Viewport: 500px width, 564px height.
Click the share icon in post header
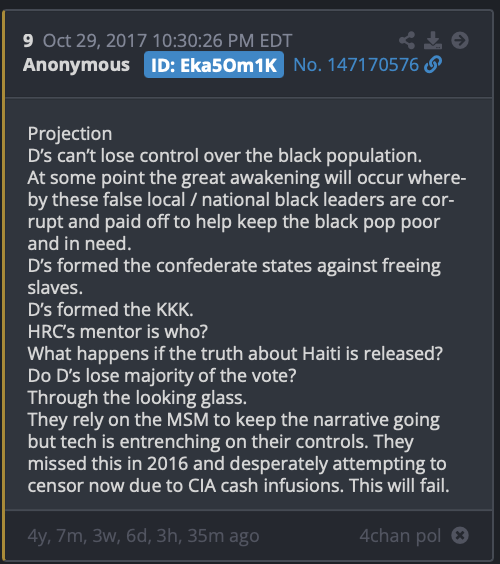coord(407,40)
